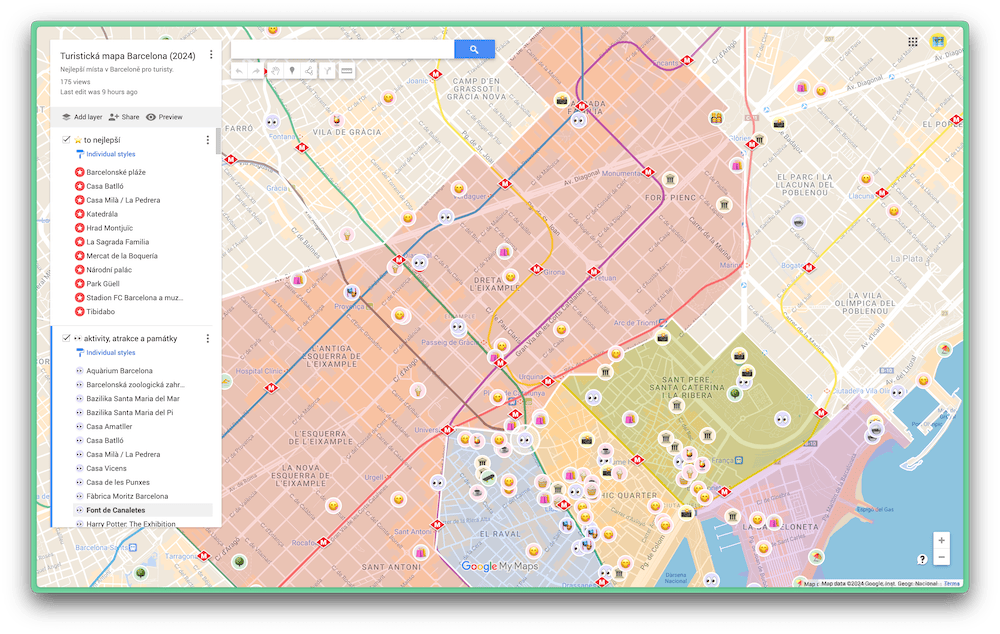
Task: Open the Add directions tool
Action: pos(327,71)
